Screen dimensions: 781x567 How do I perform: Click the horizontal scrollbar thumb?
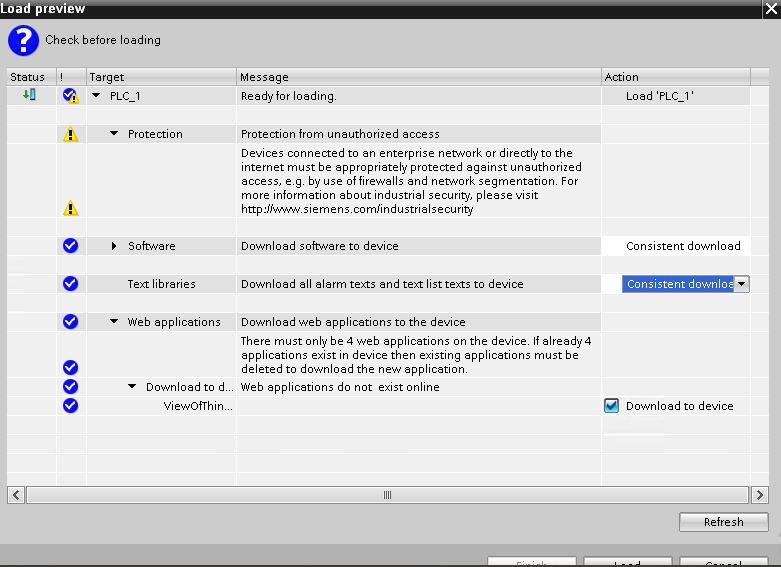pyautogui.click(x=388, y=495)
